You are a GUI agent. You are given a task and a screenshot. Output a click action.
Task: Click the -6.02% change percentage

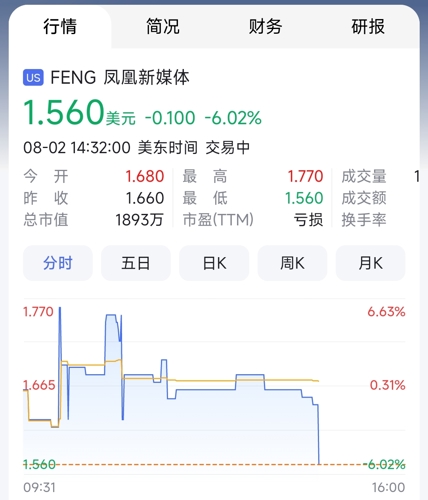click(x=233, y=118)
